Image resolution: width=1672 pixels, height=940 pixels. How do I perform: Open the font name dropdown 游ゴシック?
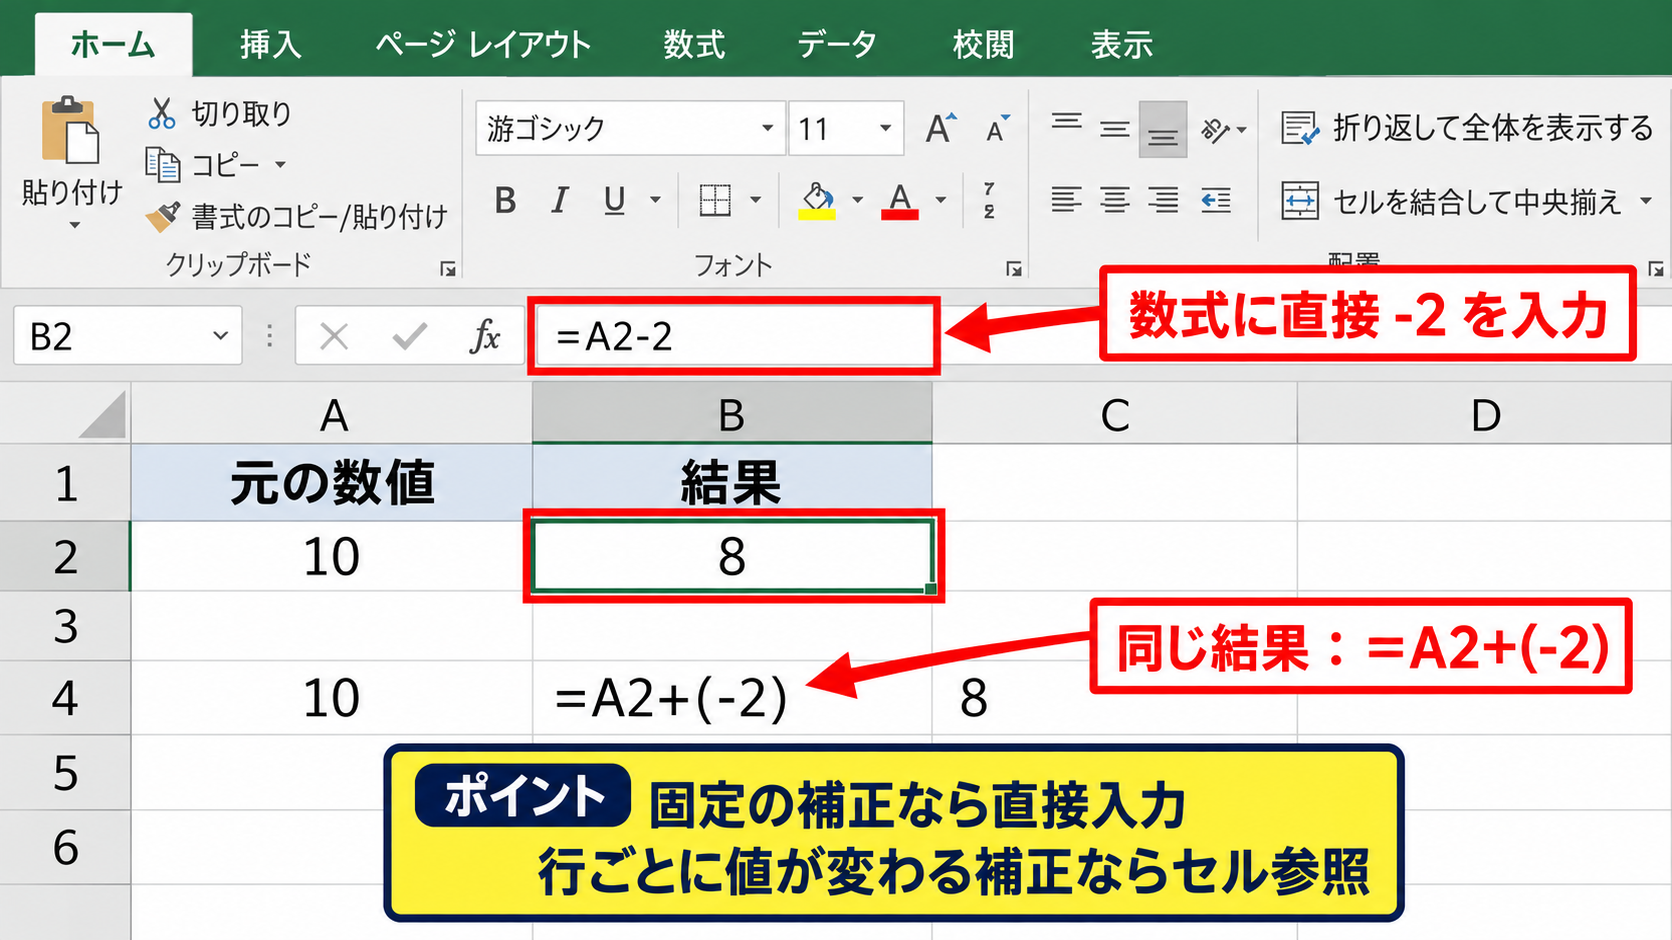[x=767, y=128]
